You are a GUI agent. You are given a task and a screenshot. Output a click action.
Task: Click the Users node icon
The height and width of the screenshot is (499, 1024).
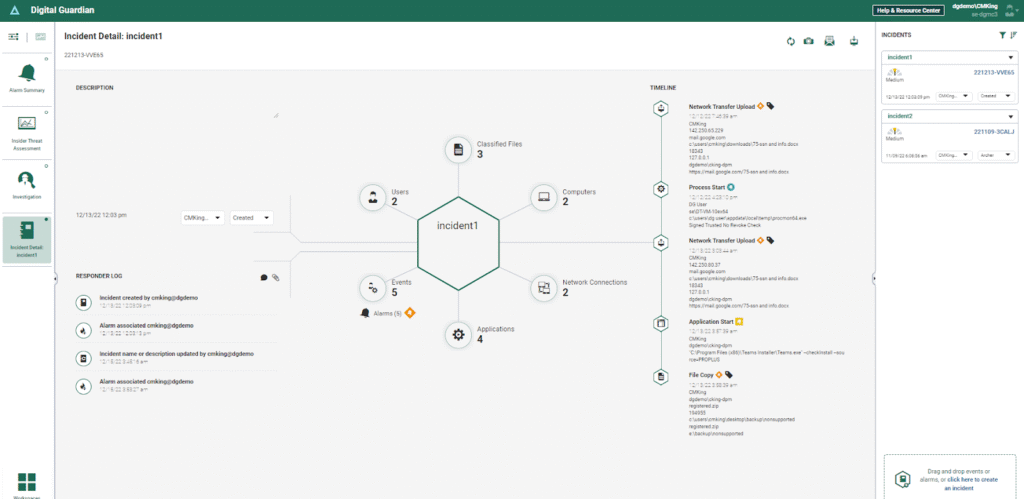click(x=372, y=197)
